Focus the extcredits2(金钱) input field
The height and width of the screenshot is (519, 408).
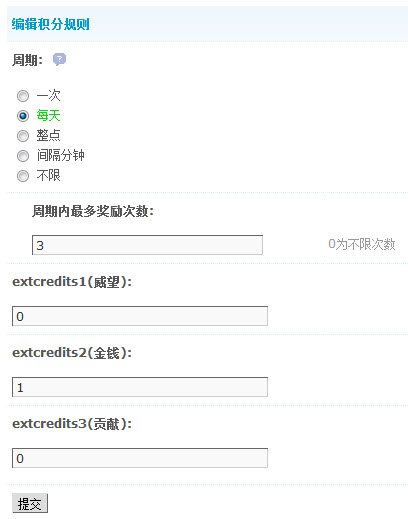click(140, 387)
